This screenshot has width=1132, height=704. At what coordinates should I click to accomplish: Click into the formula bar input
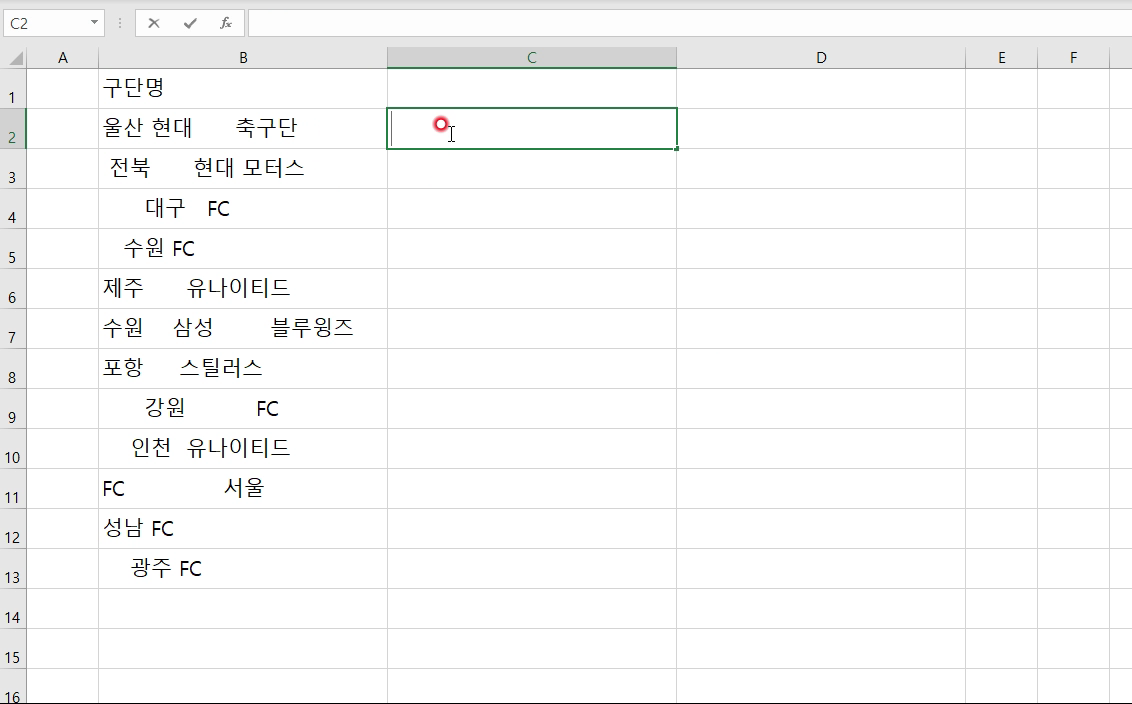tap(689, 23)
